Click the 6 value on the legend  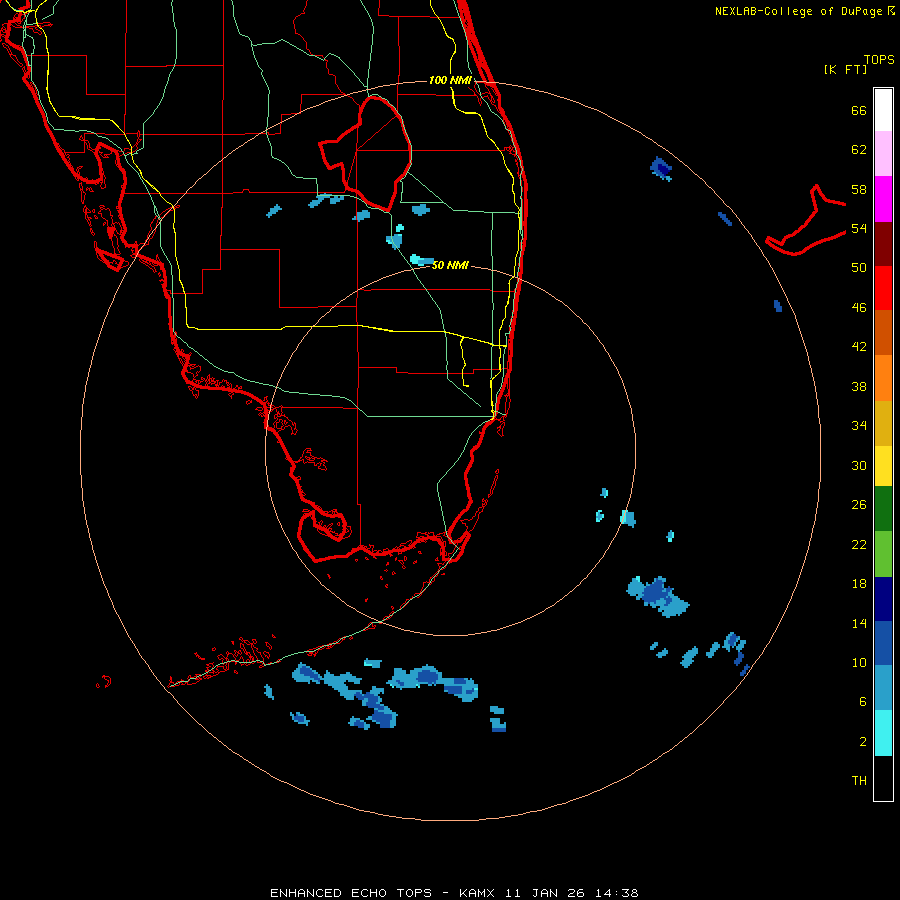(x=862, y=702)
